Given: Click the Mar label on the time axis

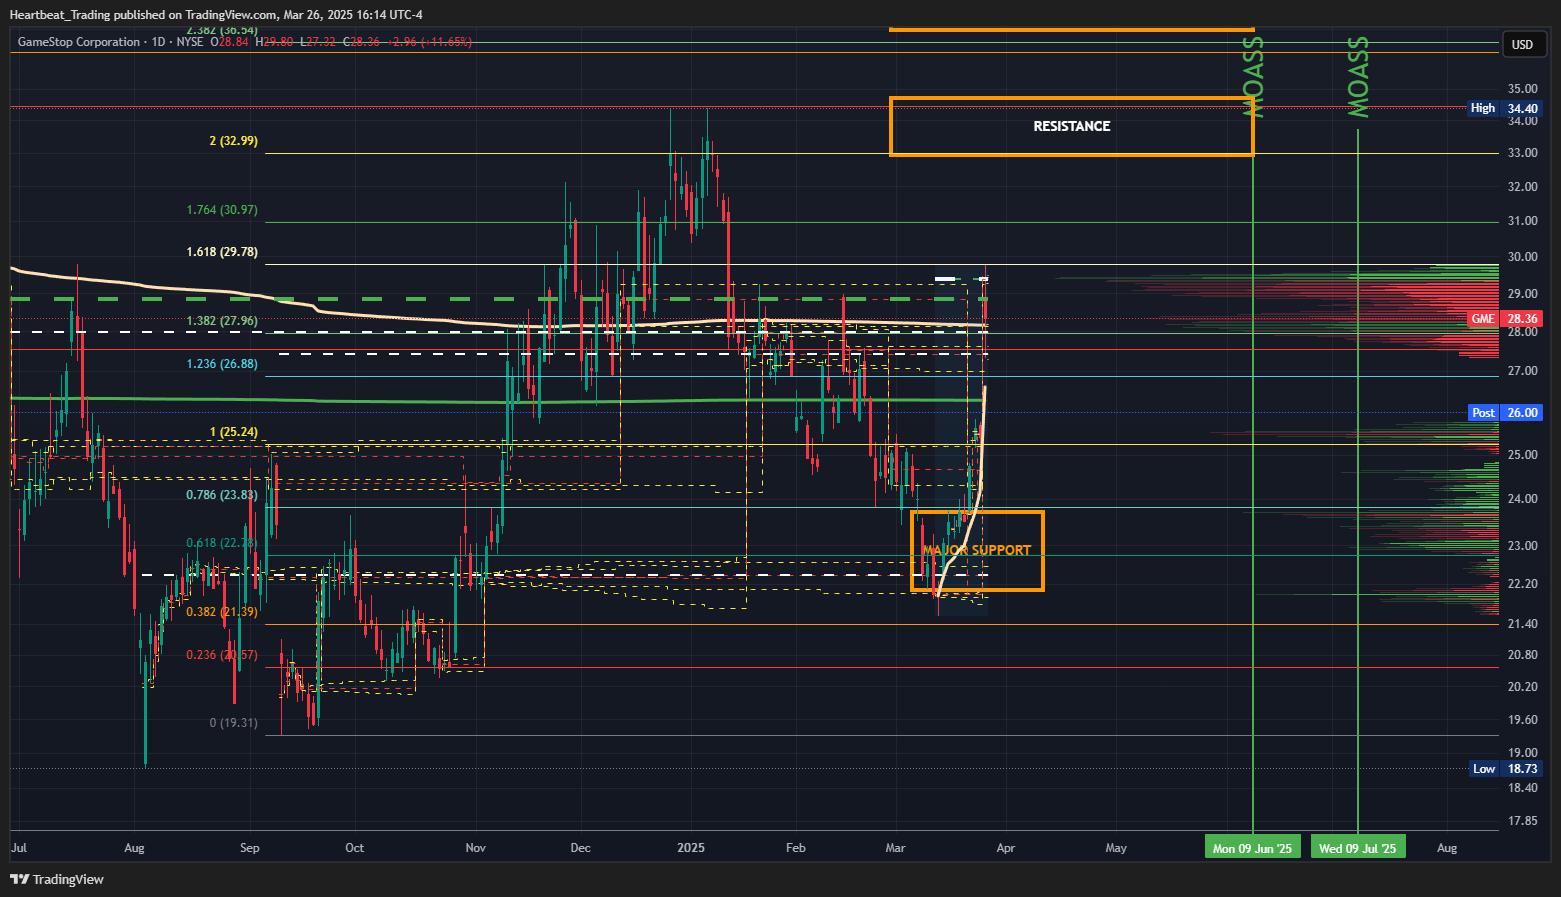Looking at the screenshot, I should tap(895, 848).
